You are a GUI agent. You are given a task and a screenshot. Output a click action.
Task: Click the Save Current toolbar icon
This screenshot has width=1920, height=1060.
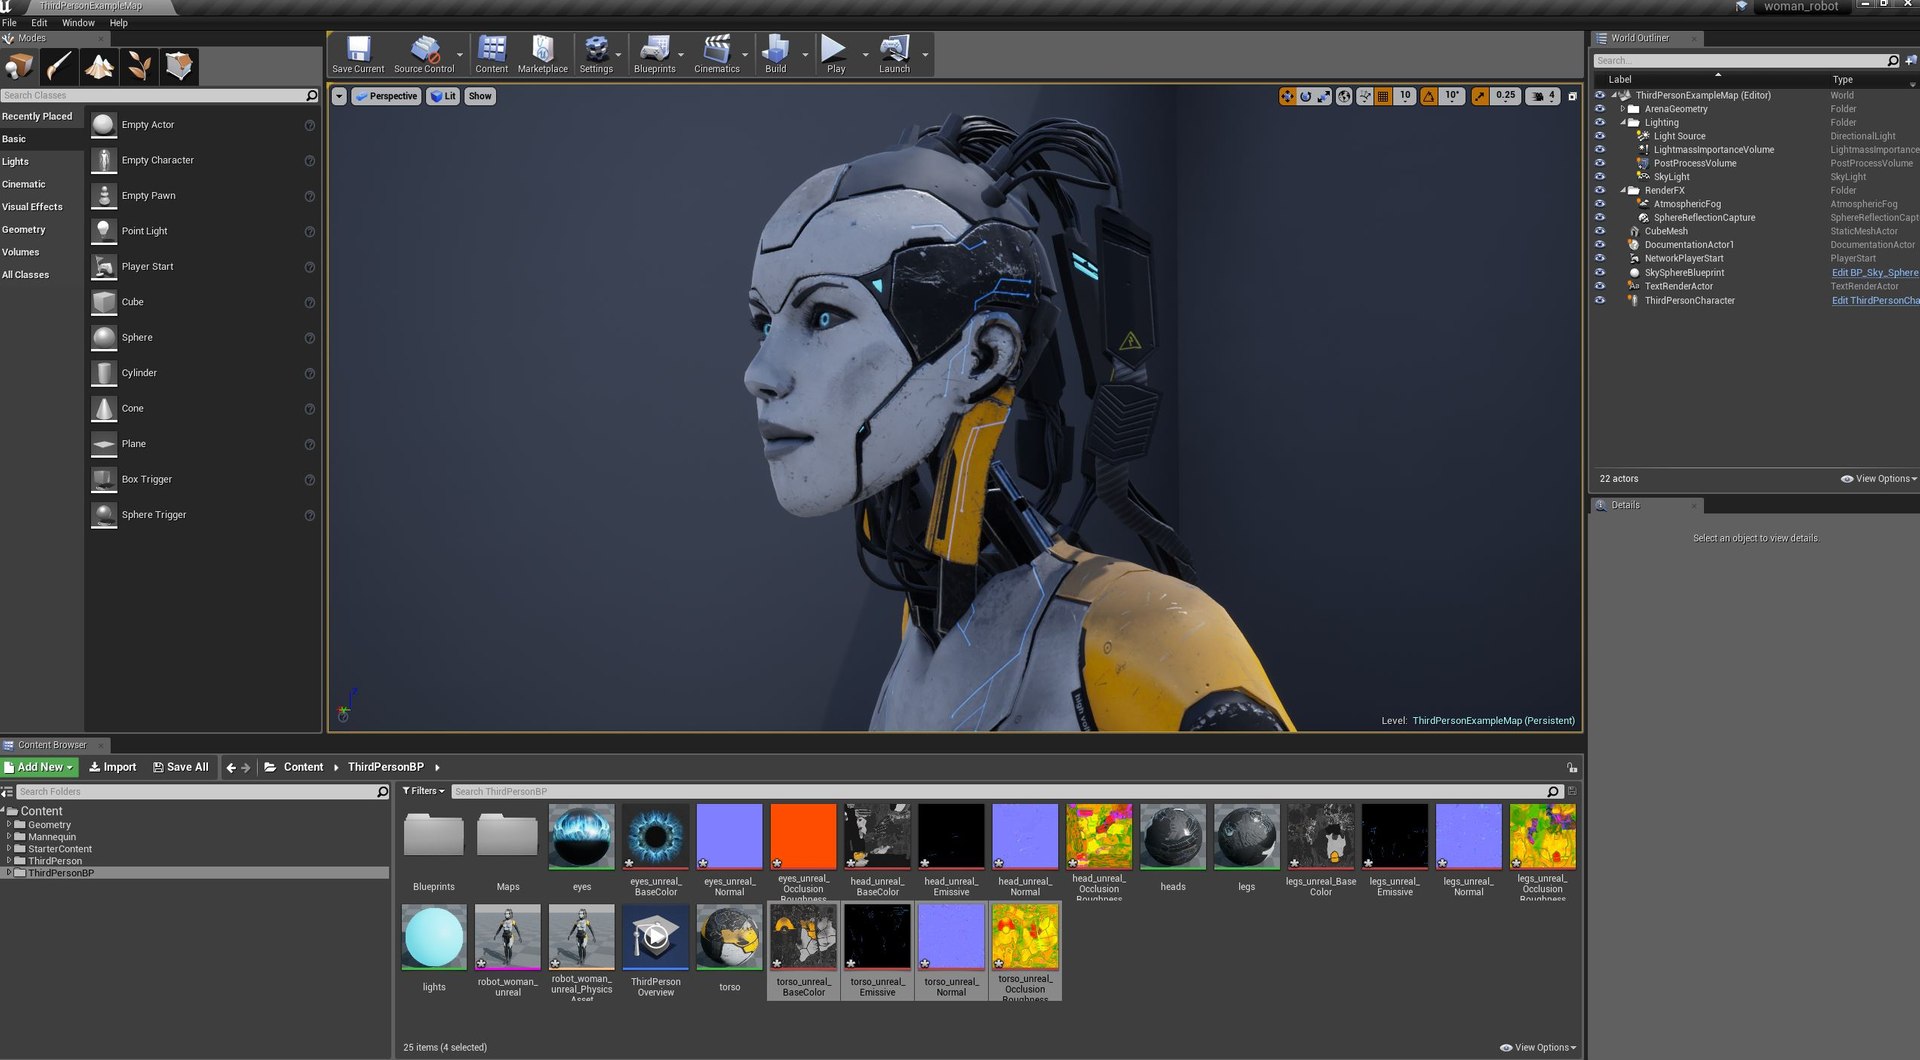[358, 54]
